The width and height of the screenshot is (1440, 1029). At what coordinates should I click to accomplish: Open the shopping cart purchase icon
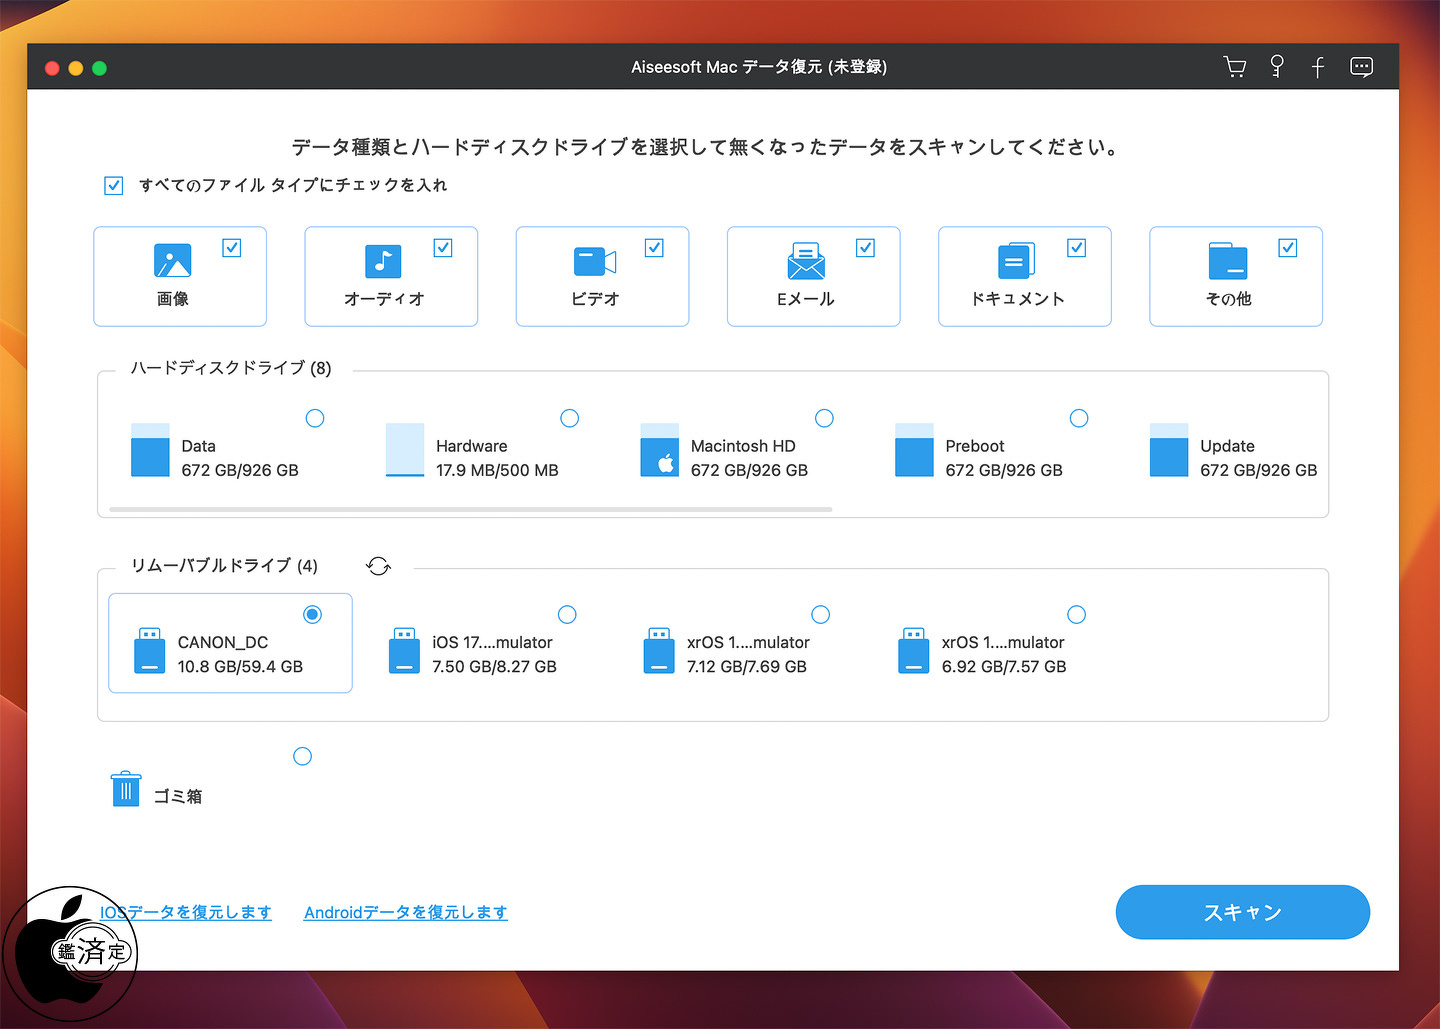1235,67
